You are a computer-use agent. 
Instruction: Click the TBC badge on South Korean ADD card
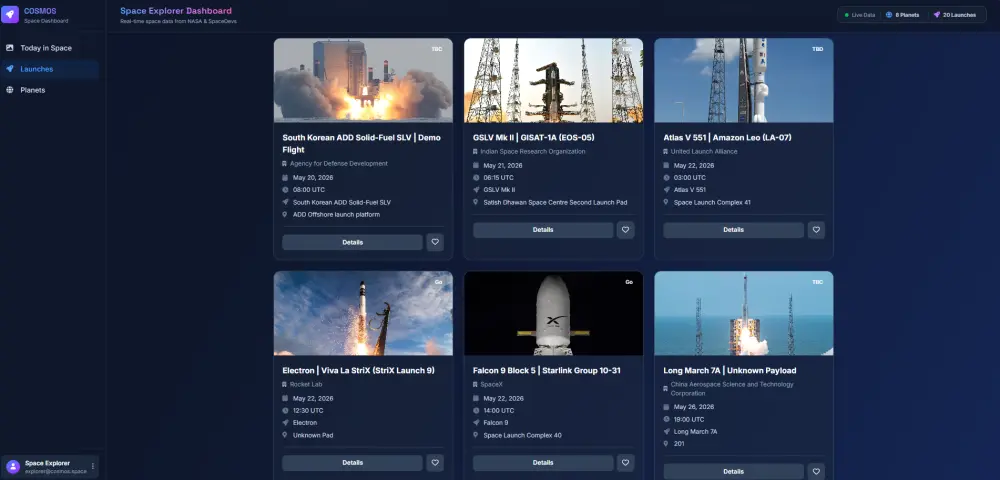click(x=437, y=49)
